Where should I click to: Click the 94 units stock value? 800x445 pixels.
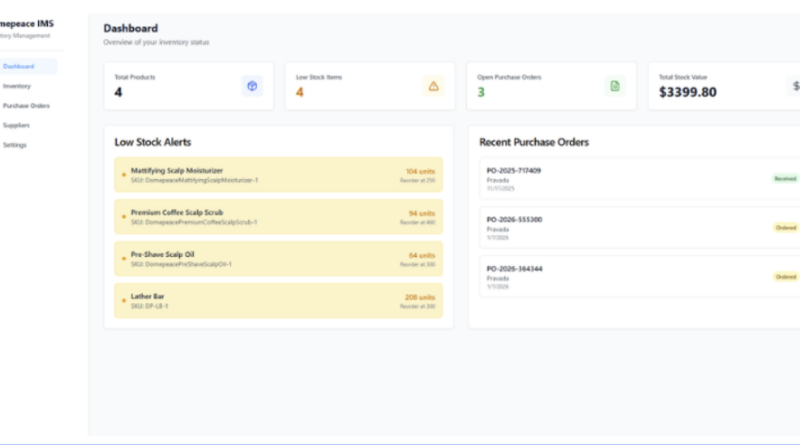click(422, 213)
